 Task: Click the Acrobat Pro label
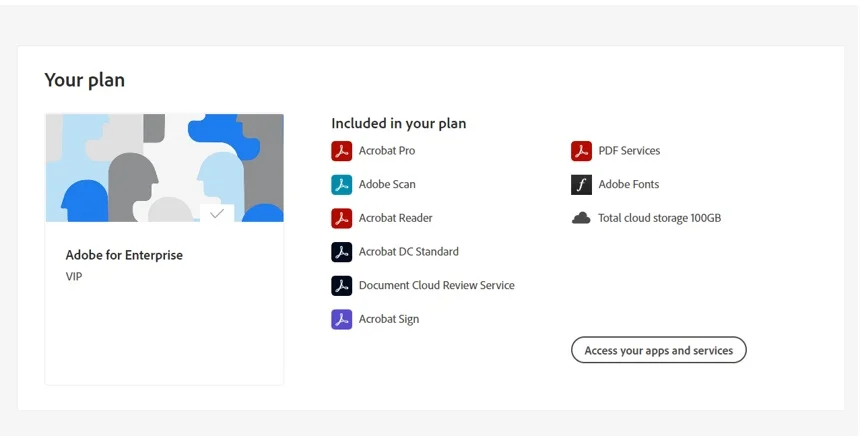[387, 151]
